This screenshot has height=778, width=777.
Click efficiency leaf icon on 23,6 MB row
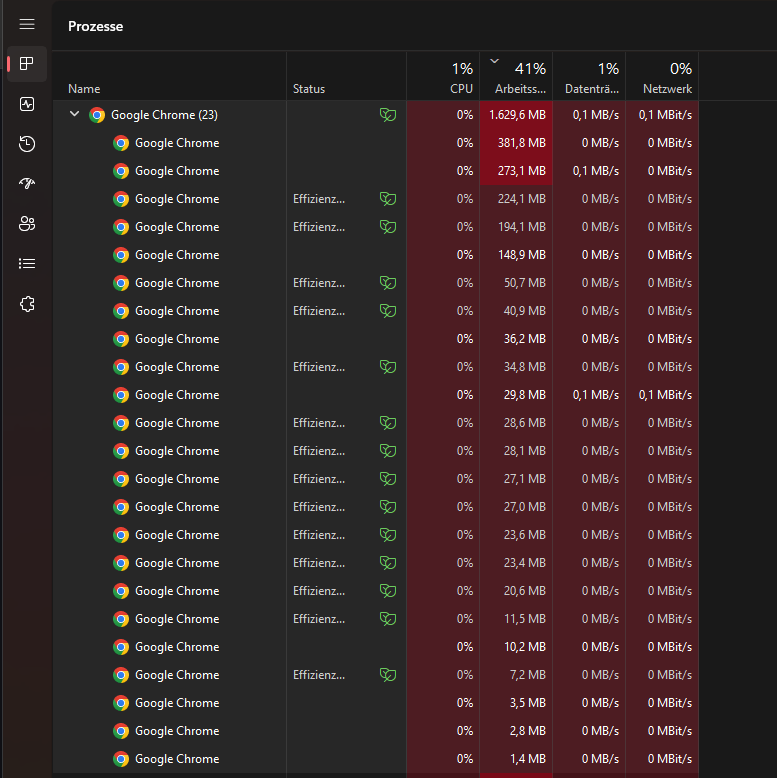point(388,535)
